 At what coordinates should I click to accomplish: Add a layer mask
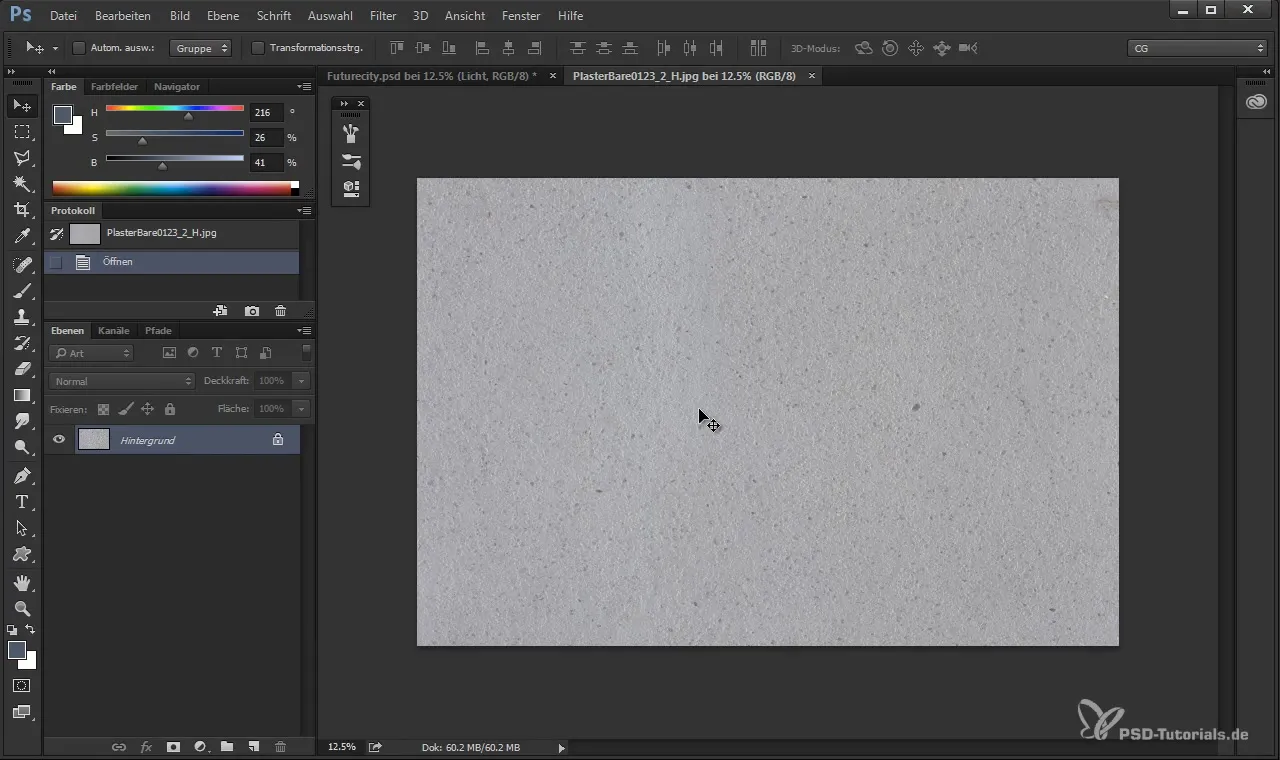(x=173, y=747)
